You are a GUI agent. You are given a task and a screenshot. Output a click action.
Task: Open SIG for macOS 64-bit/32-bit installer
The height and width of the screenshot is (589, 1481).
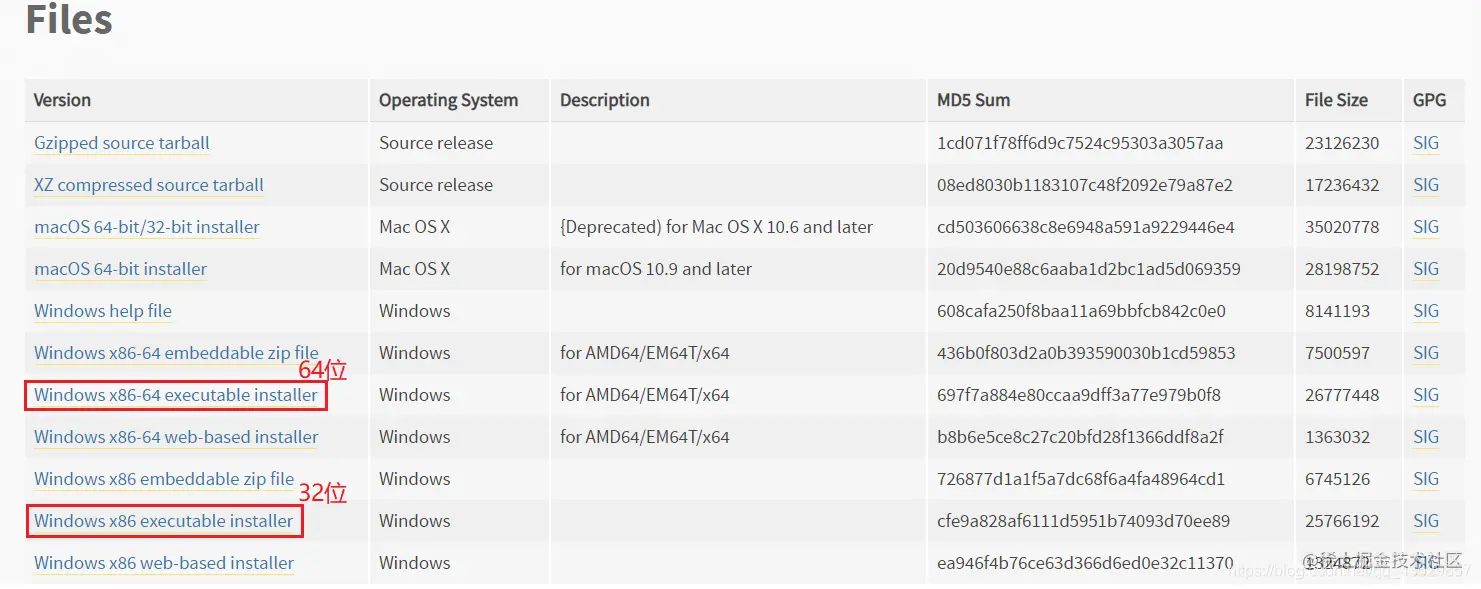click(1426, 227)
